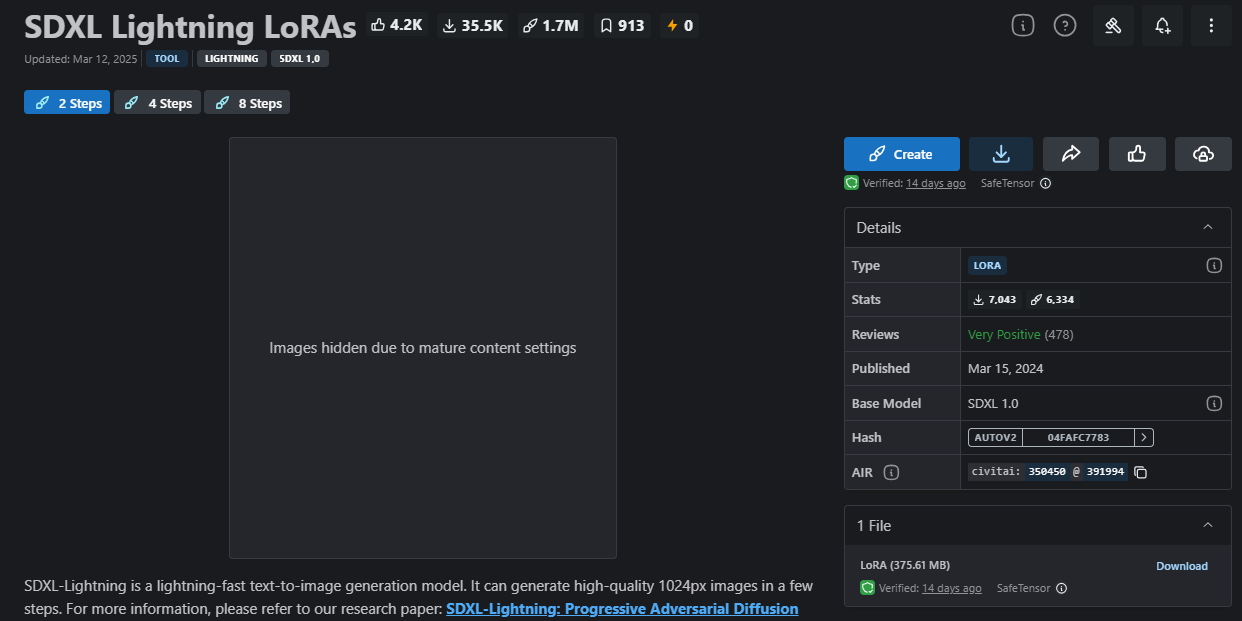Click the info icon in Type row
This screenshot has height=621, width=1242.
[1214, 266]
